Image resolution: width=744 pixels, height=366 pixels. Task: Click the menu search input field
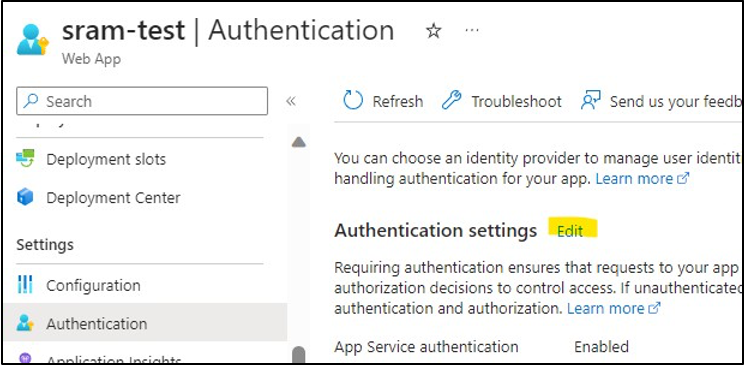pos(142,101)
